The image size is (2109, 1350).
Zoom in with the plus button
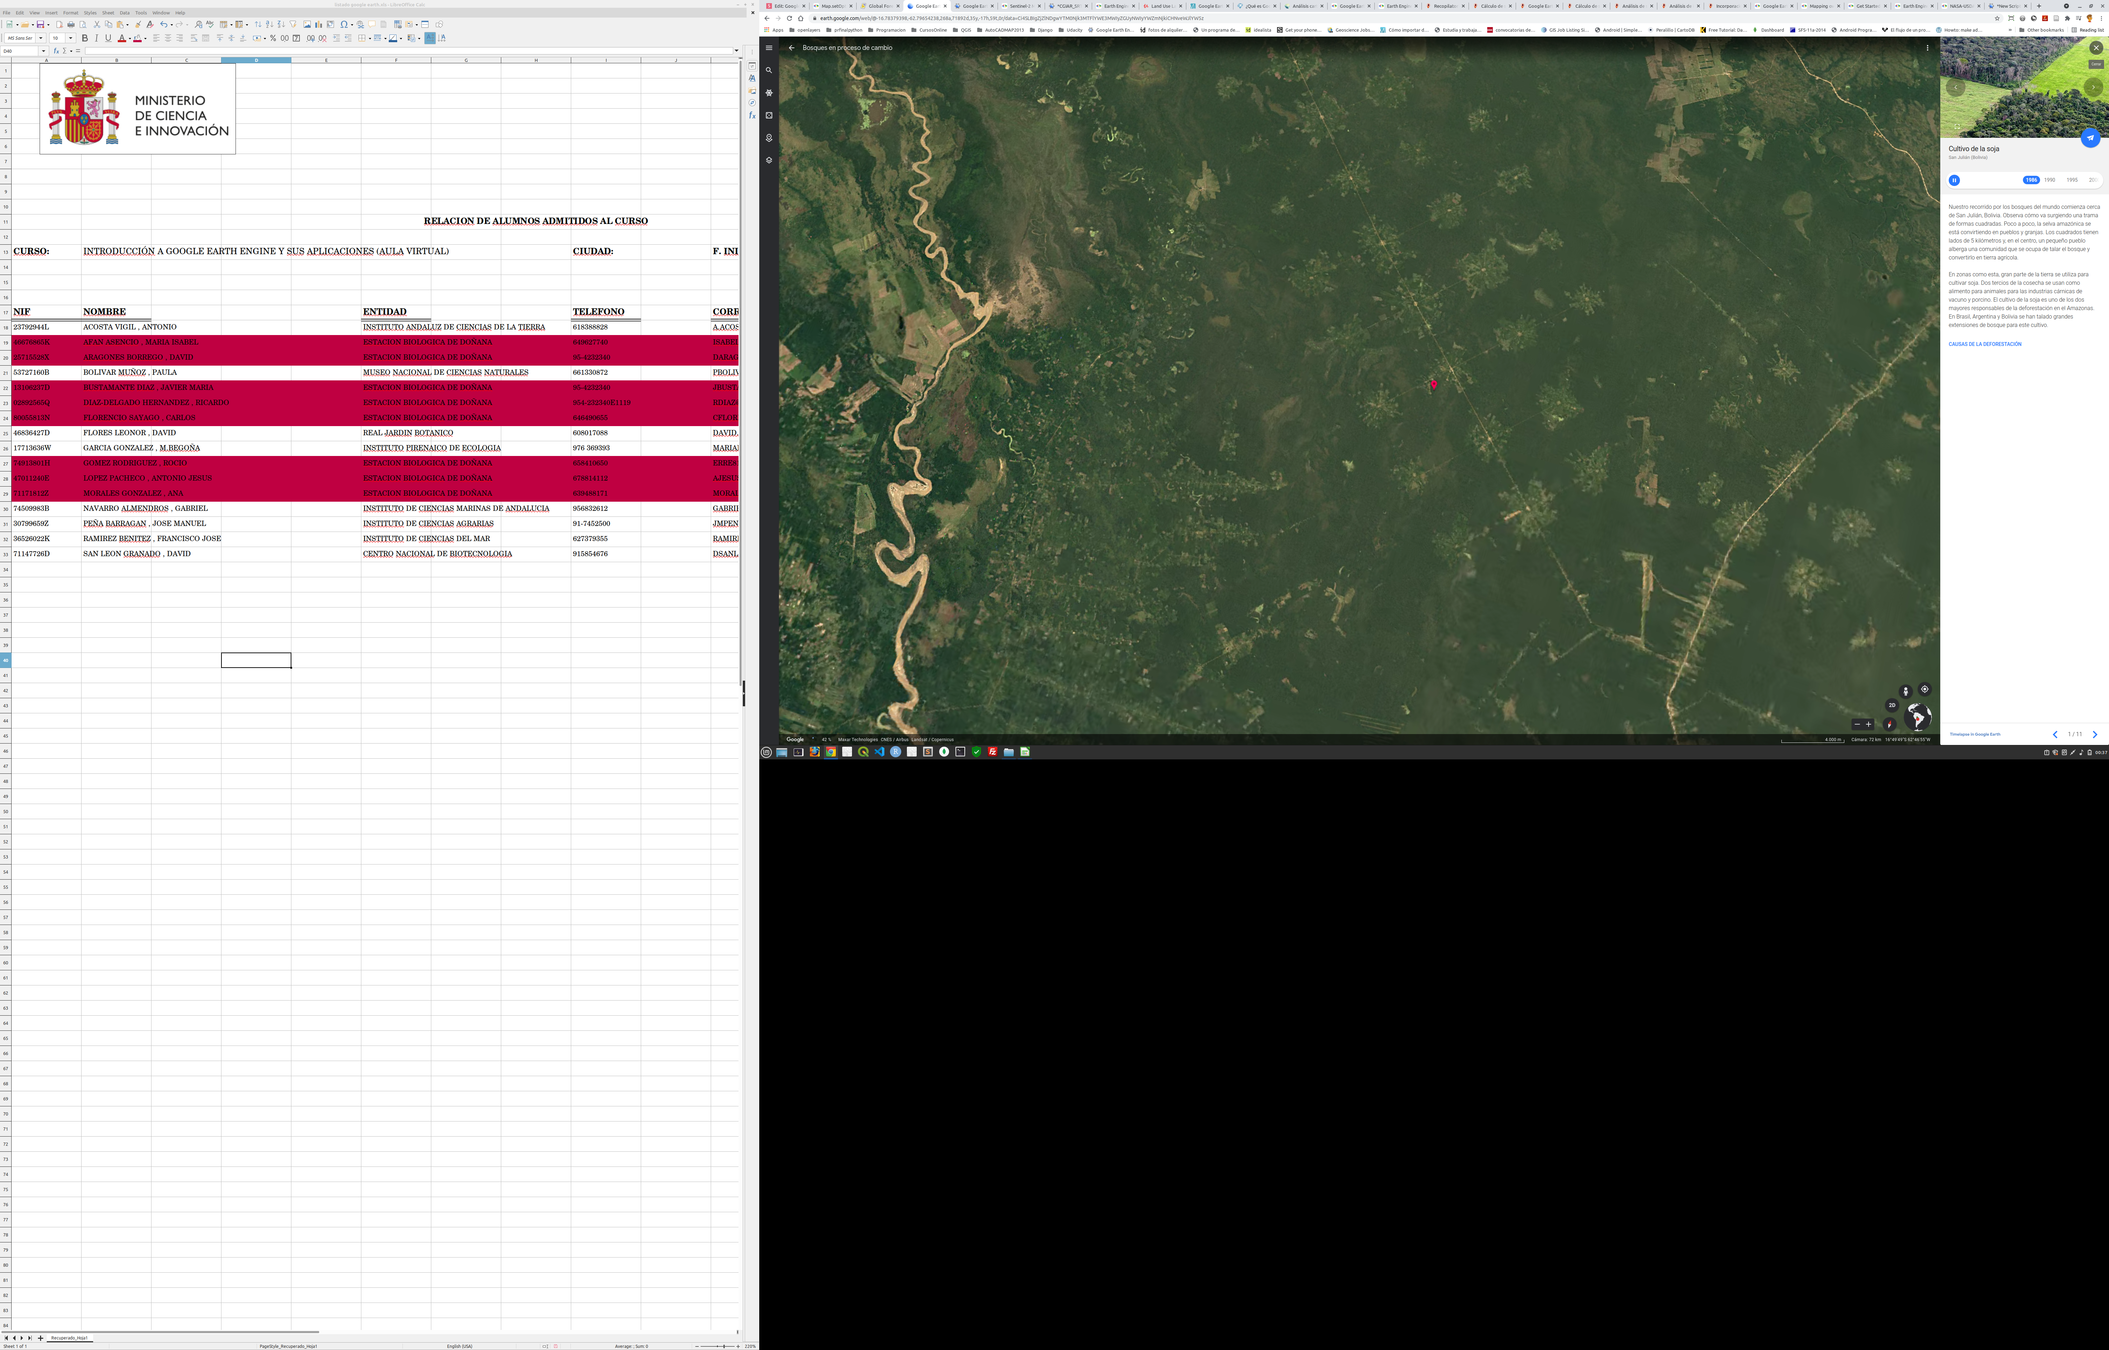coord(1868,724)
